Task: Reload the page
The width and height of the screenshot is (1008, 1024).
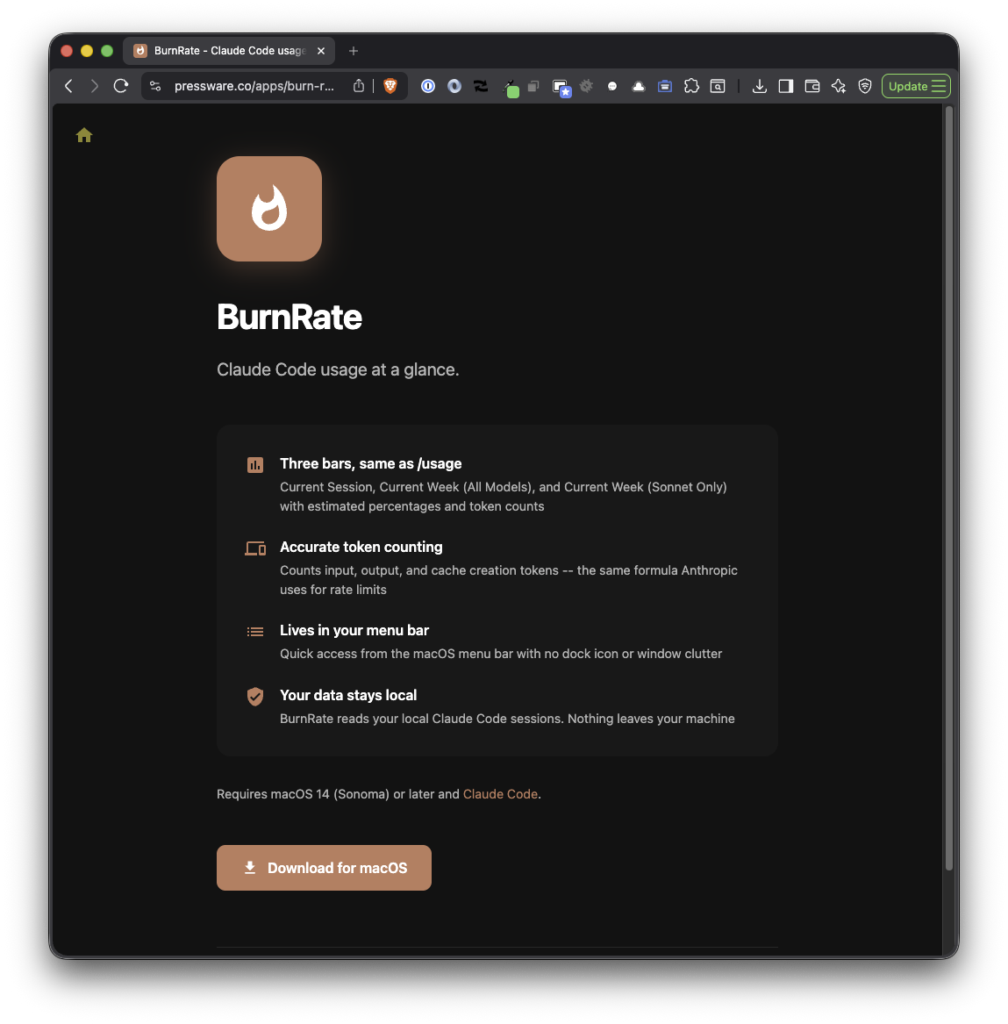Action: point(121,86)
